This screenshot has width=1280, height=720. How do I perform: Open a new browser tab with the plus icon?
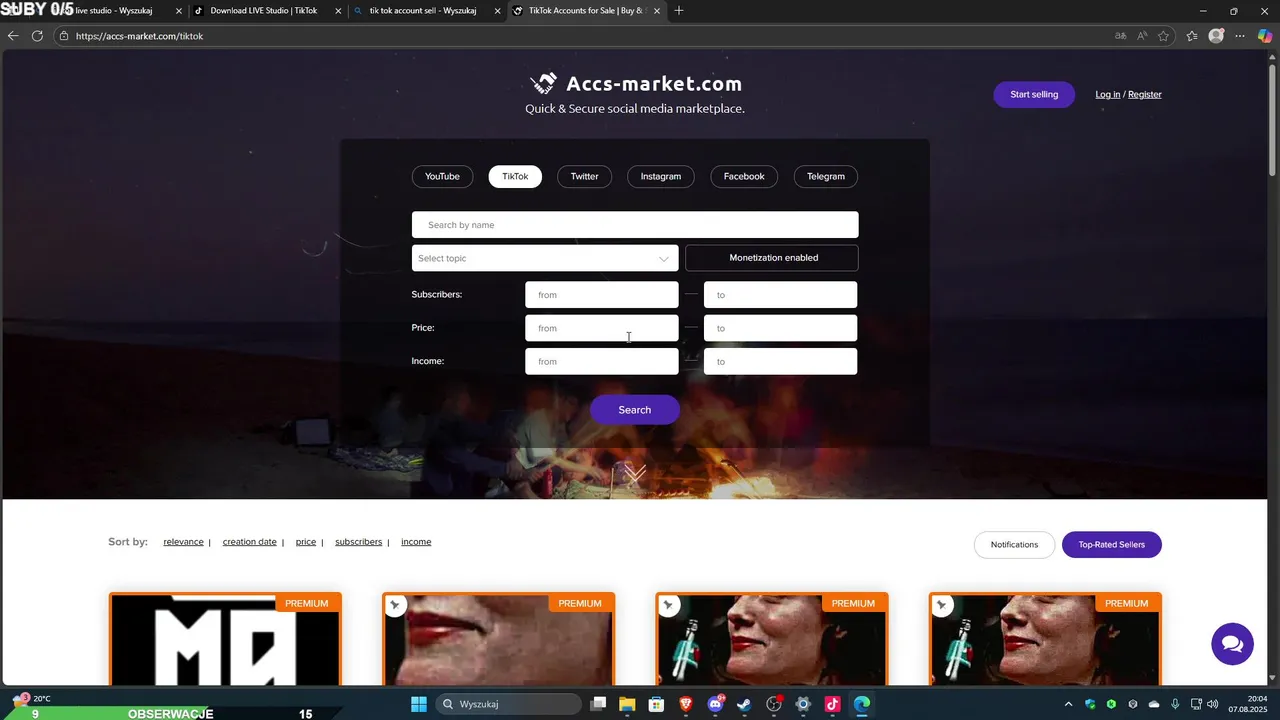(679, 11)
